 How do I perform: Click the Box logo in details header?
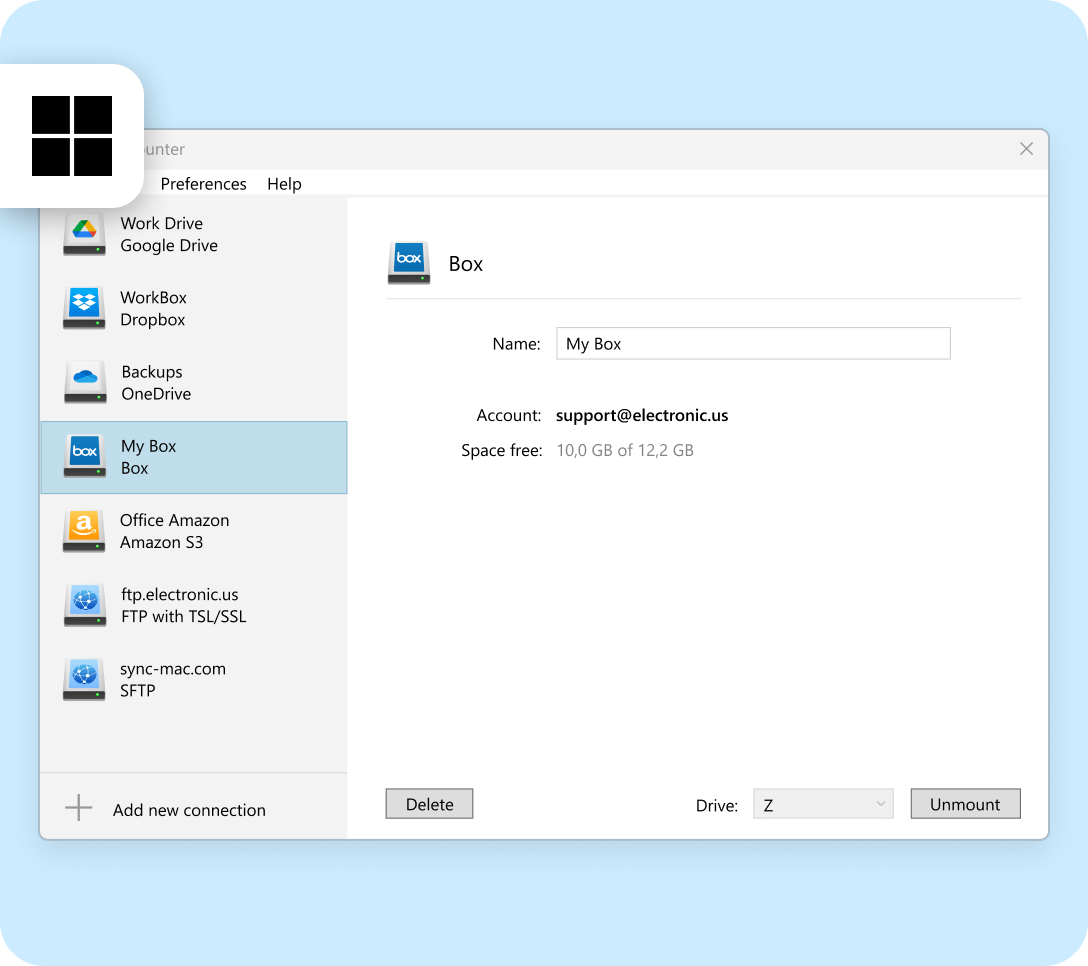pyautogui.click(x=408, y=263)
